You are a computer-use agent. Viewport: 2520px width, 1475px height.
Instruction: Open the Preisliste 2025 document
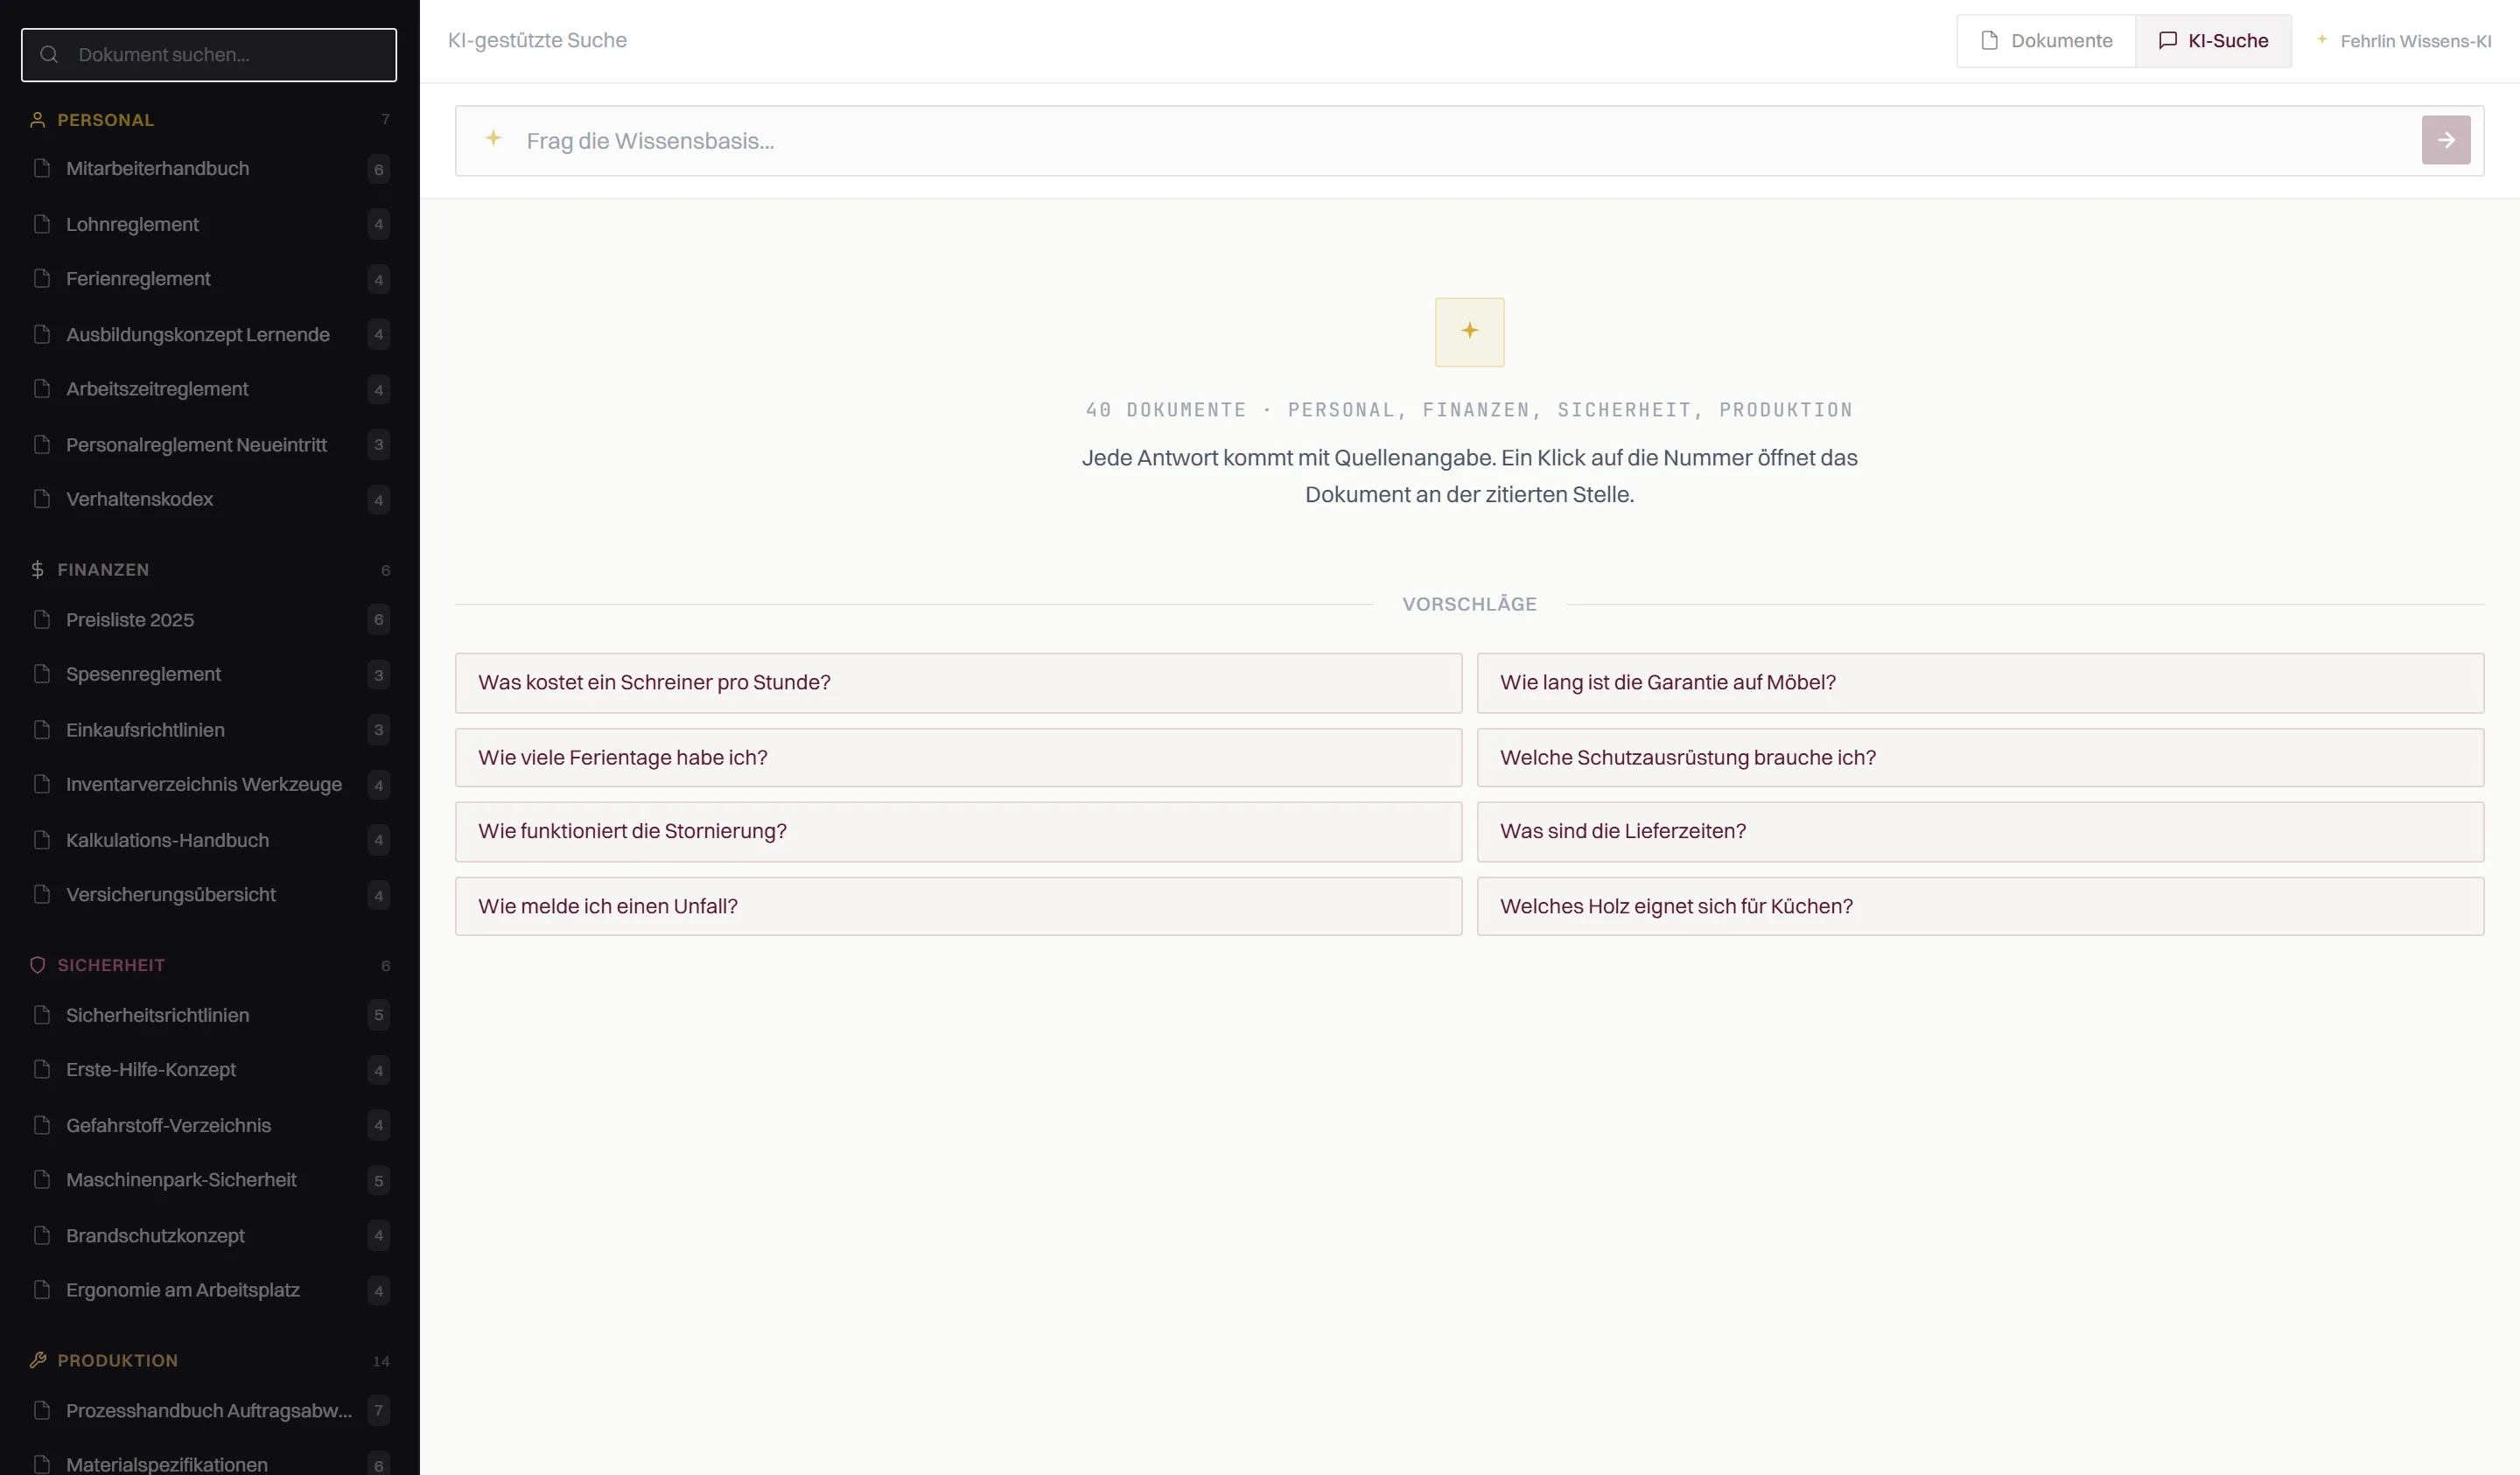pyautogui.click(x=209, y=620)
